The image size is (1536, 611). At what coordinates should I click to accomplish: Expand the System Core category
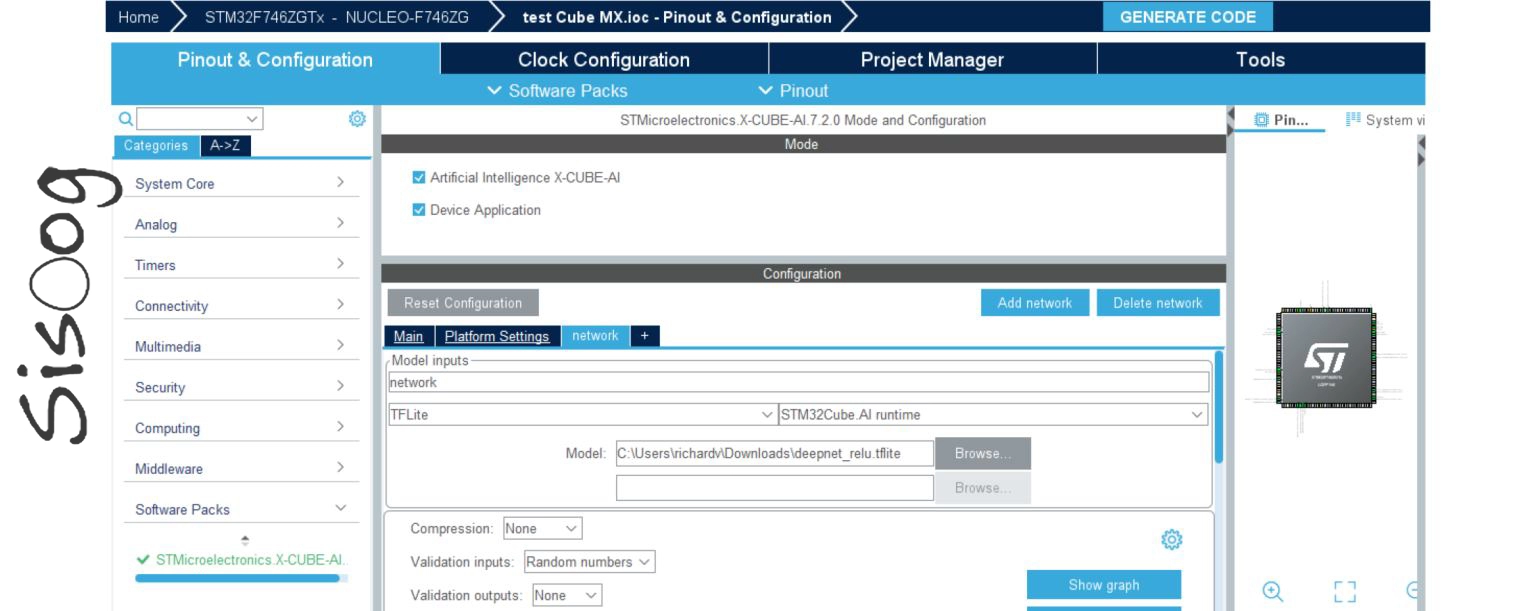click(241, 184)
